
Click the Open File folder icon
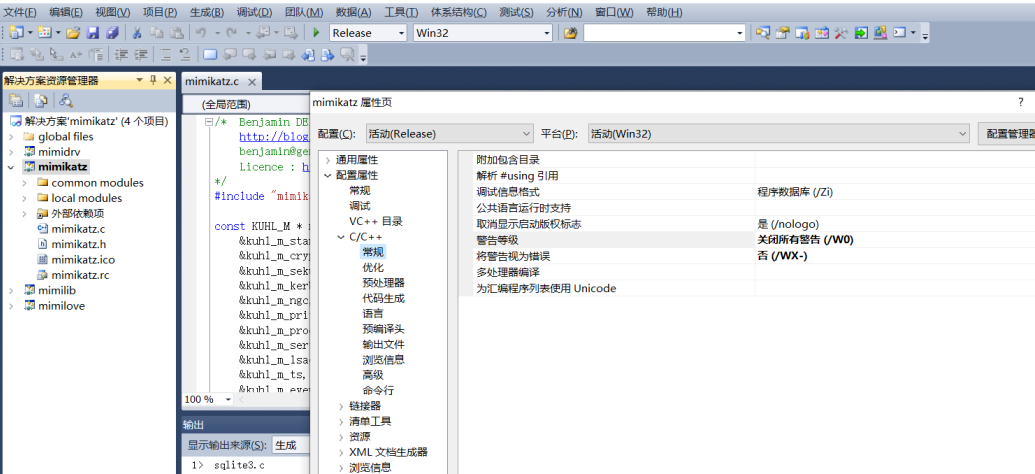73,32
